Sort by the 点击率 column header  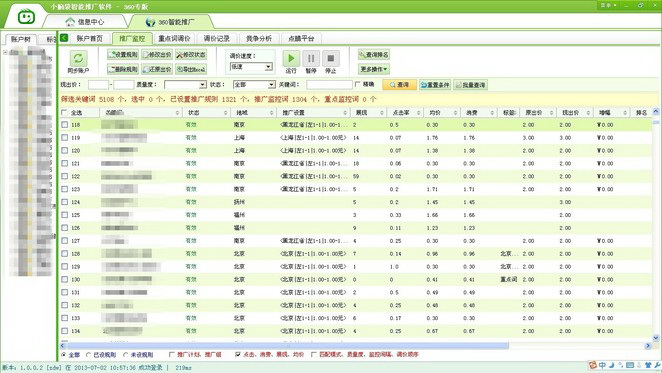(405, 113)
